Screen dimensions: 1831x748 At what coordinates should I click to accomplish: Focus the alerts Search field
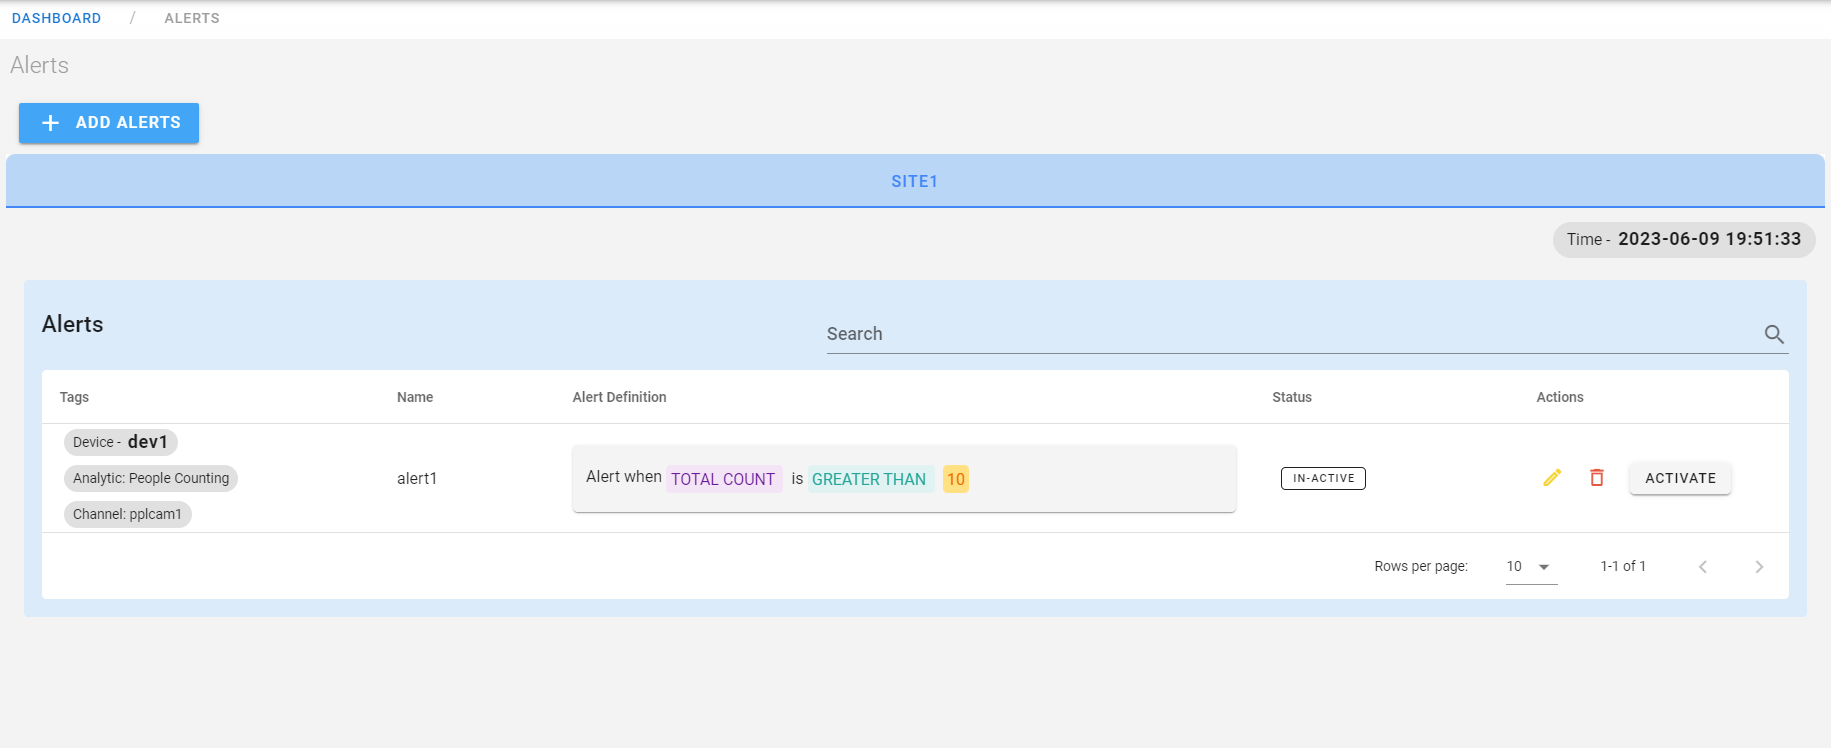1290,334
